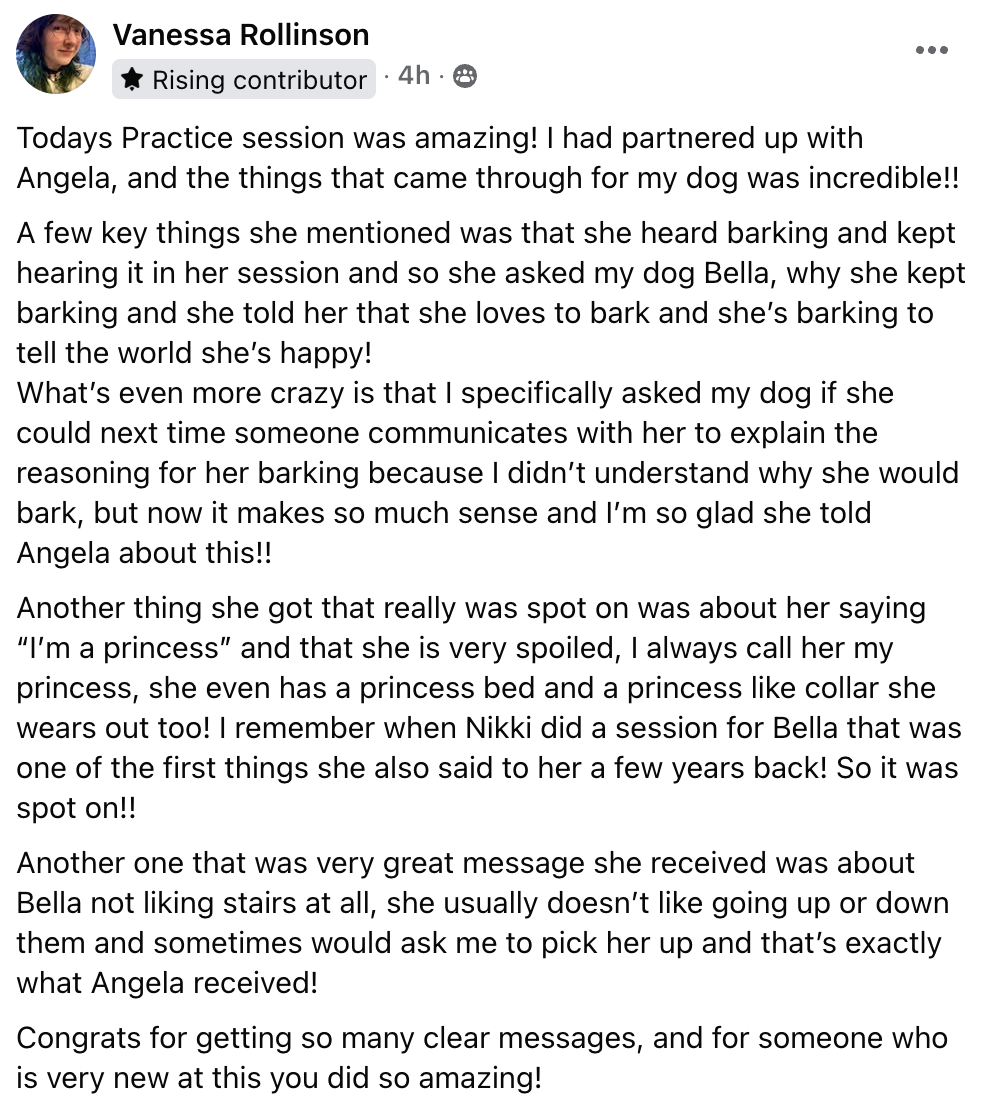Select the 'Todays Practice session was amazing' line
Image resolution: width=984 pixels, height=1112 pixels.
point(440,138)
